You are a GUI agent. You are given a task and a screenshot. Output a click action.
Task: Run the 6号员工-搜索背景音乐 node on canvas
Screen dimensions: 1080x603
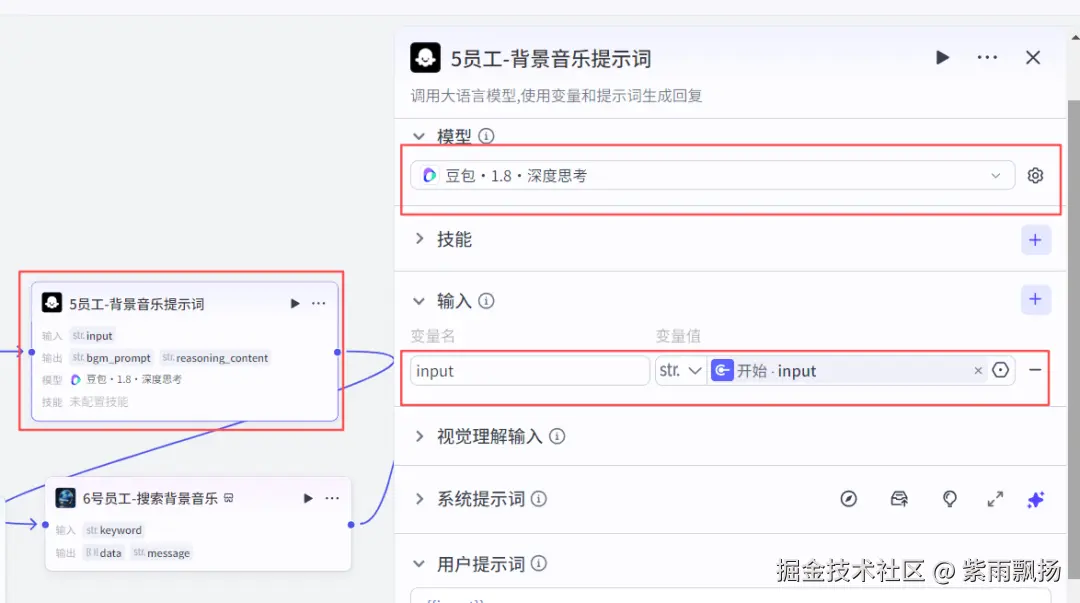click(x=308, y=498)
